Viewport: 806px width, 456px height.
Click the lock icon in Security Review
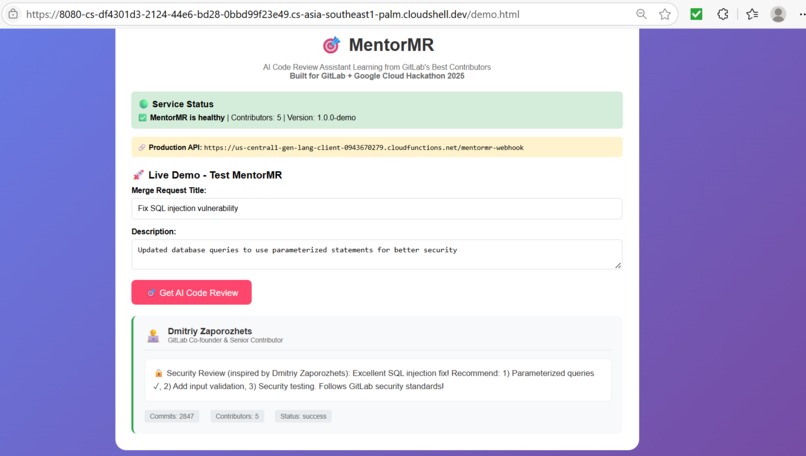pyautogui.click(x=158, y=373)
